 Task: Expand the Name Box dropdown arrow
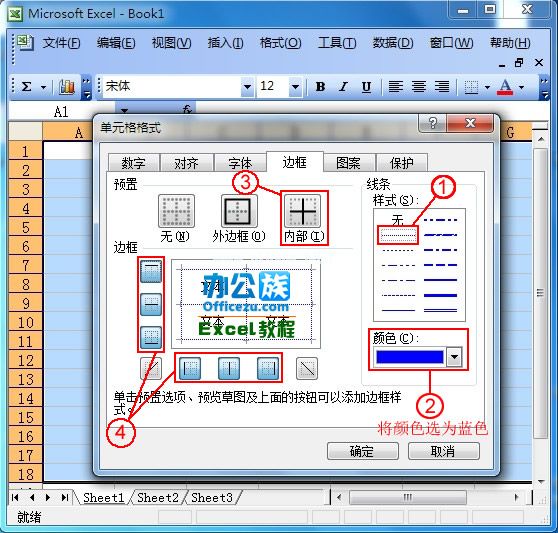pyautogui.click(x=124, y=111)
